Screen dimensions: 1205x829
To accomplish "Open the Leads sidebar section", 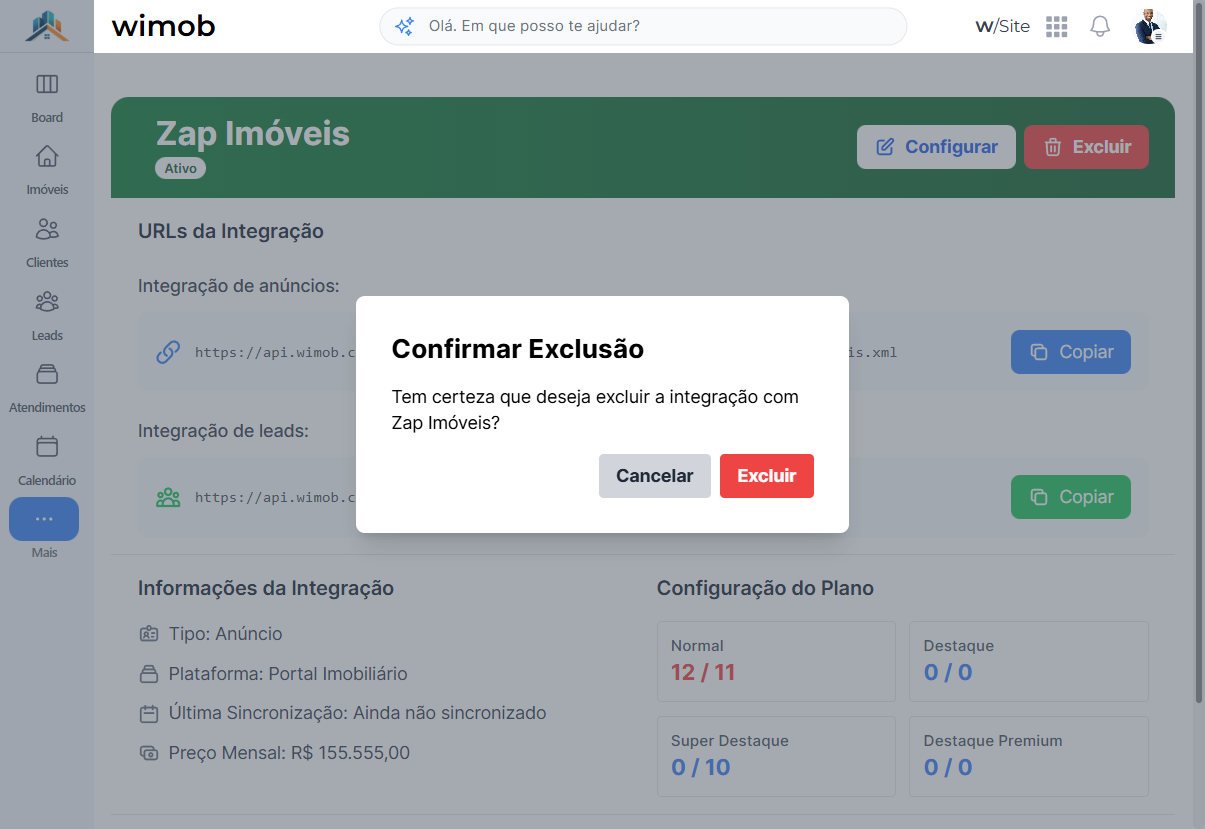I will point(47,316).
